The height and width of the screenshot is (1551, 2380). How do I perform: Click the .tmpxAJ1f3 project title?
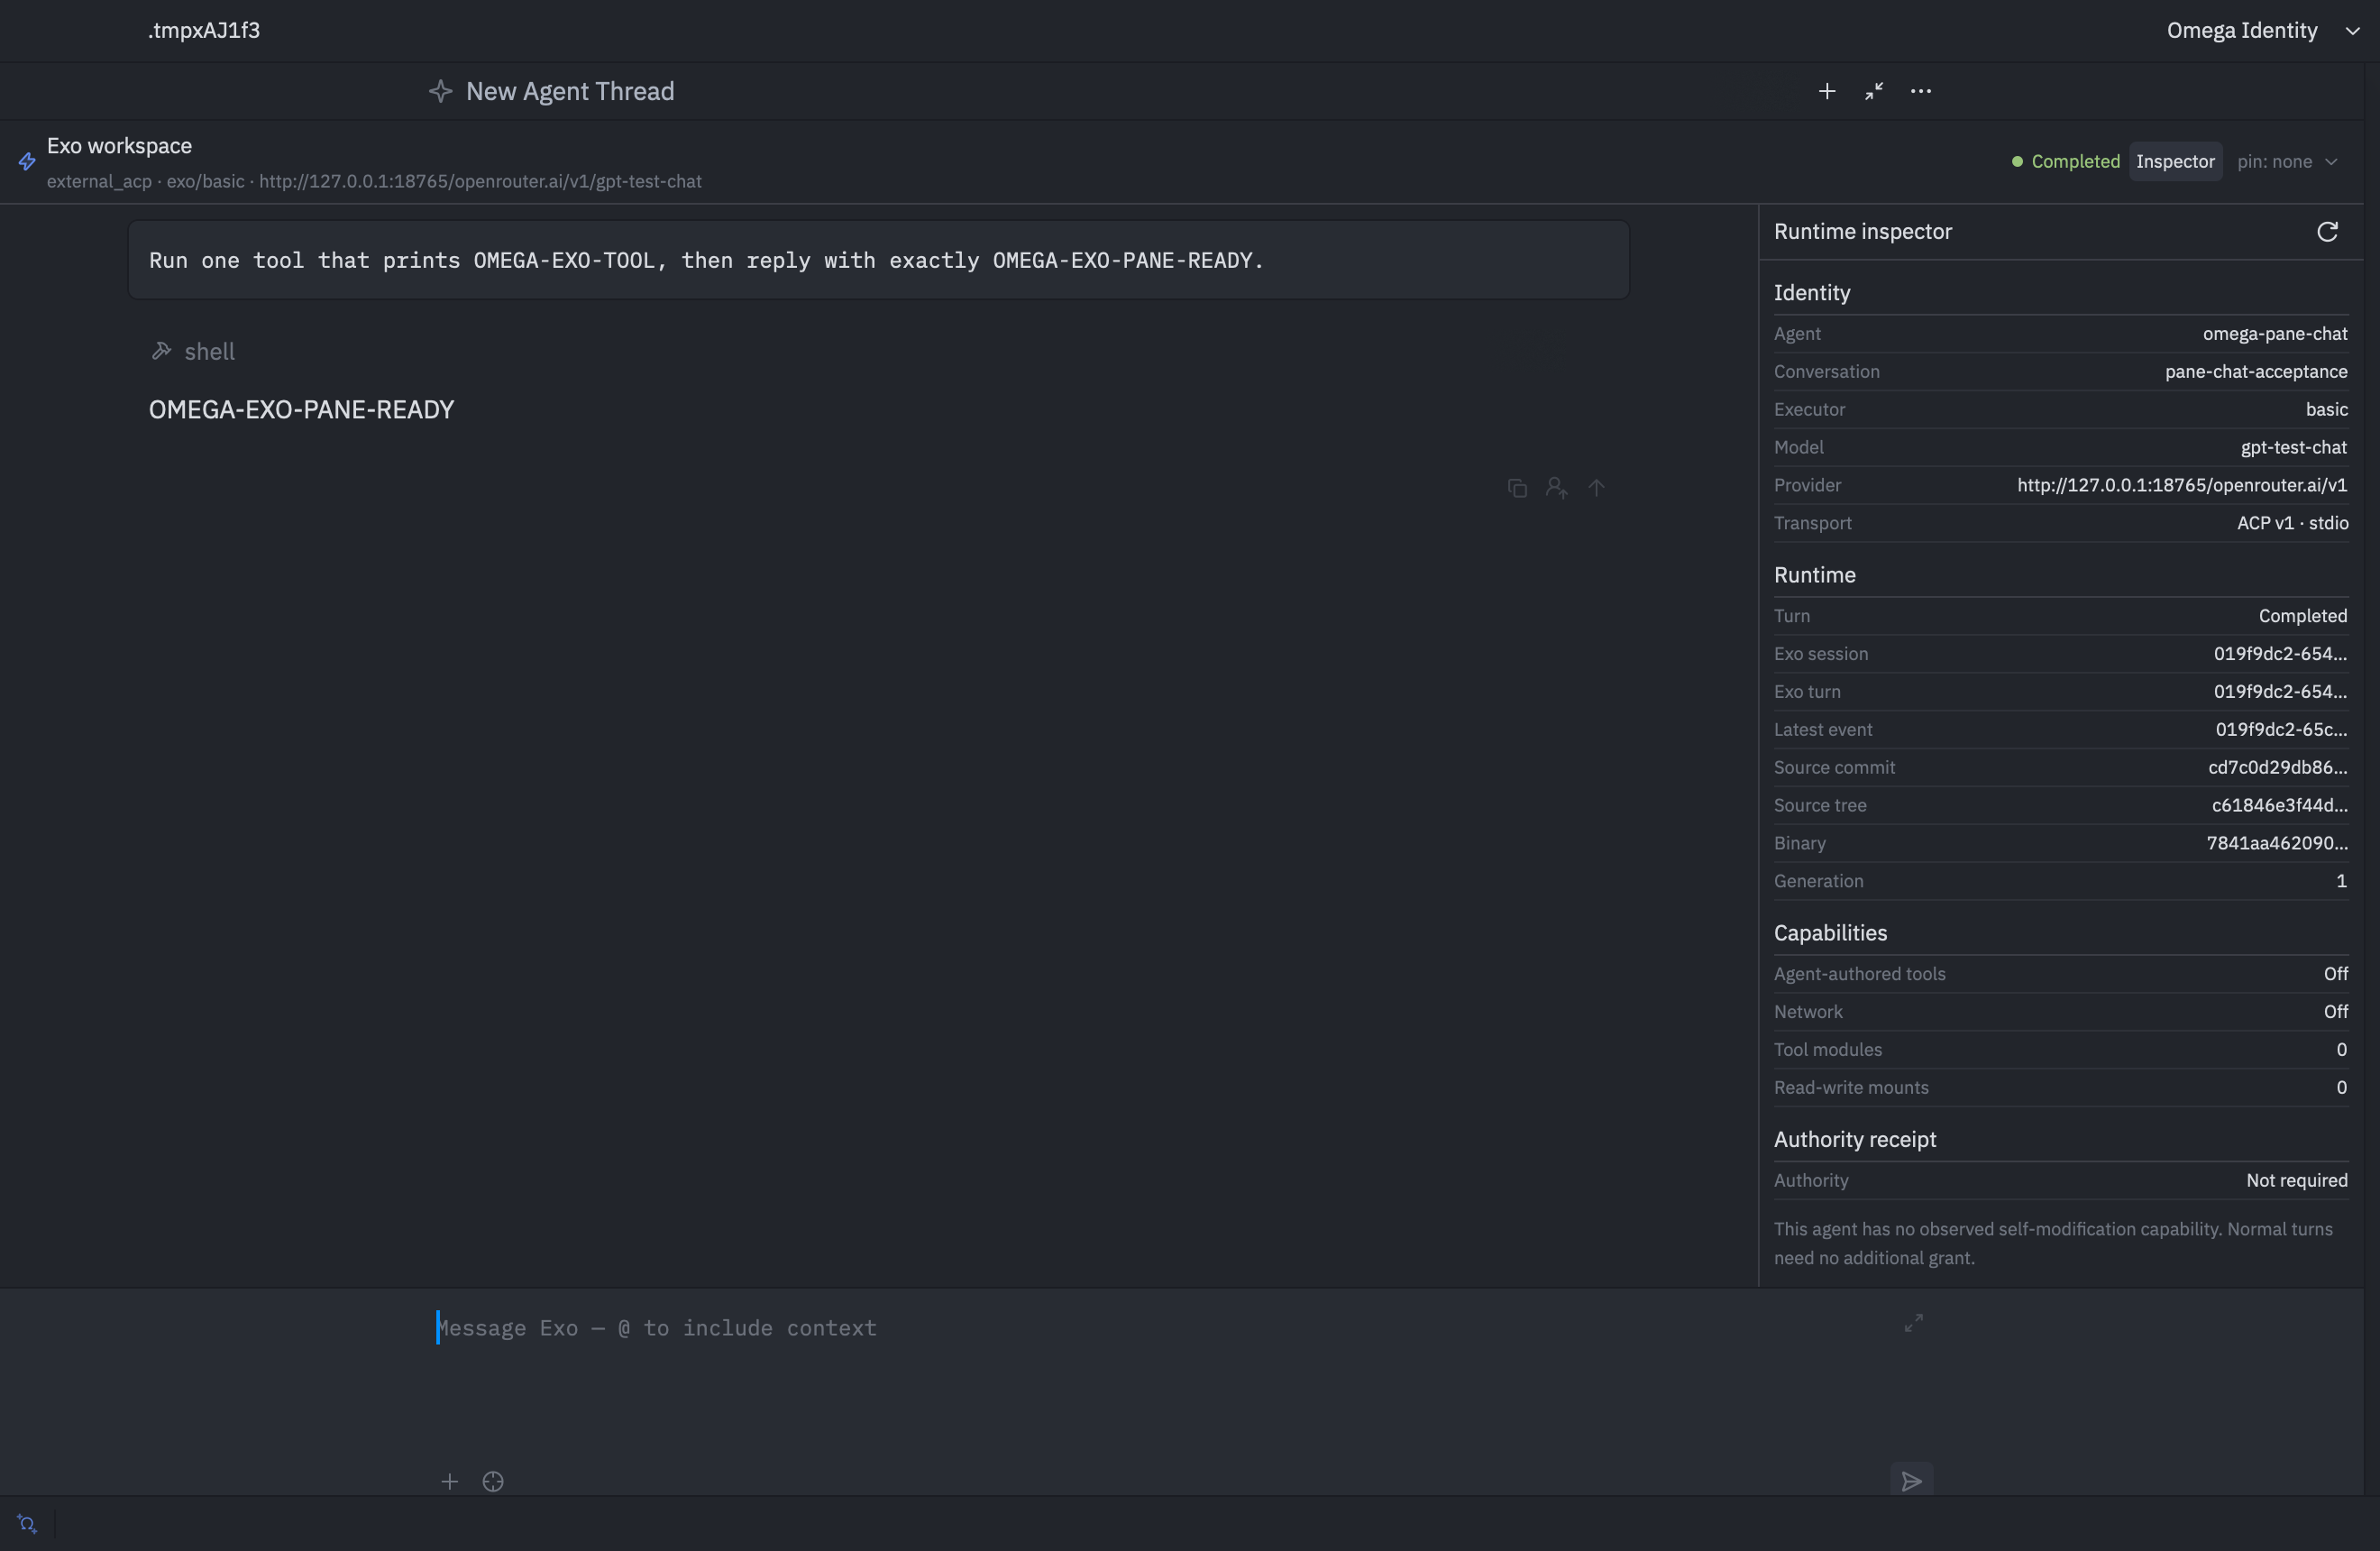point(204,31)
